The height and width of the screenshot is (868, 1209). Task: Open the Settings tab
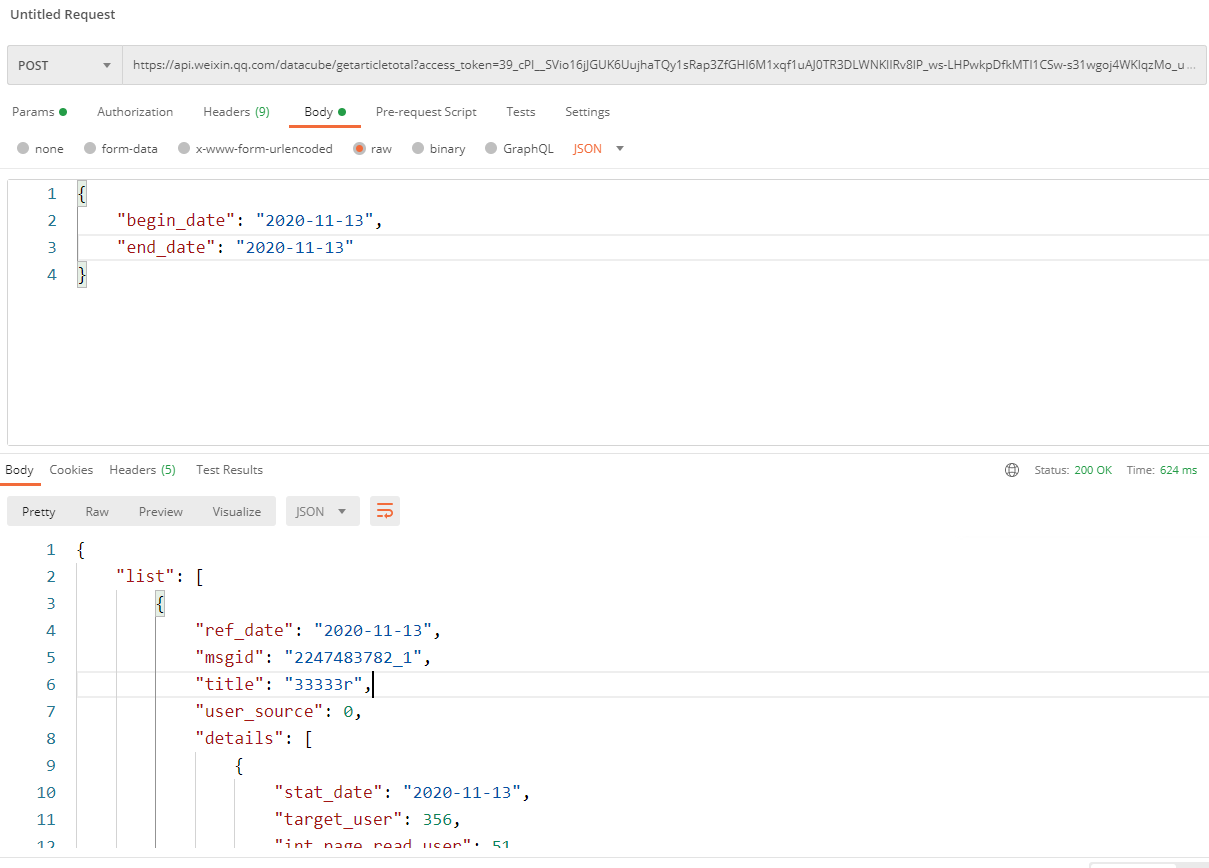587,112
